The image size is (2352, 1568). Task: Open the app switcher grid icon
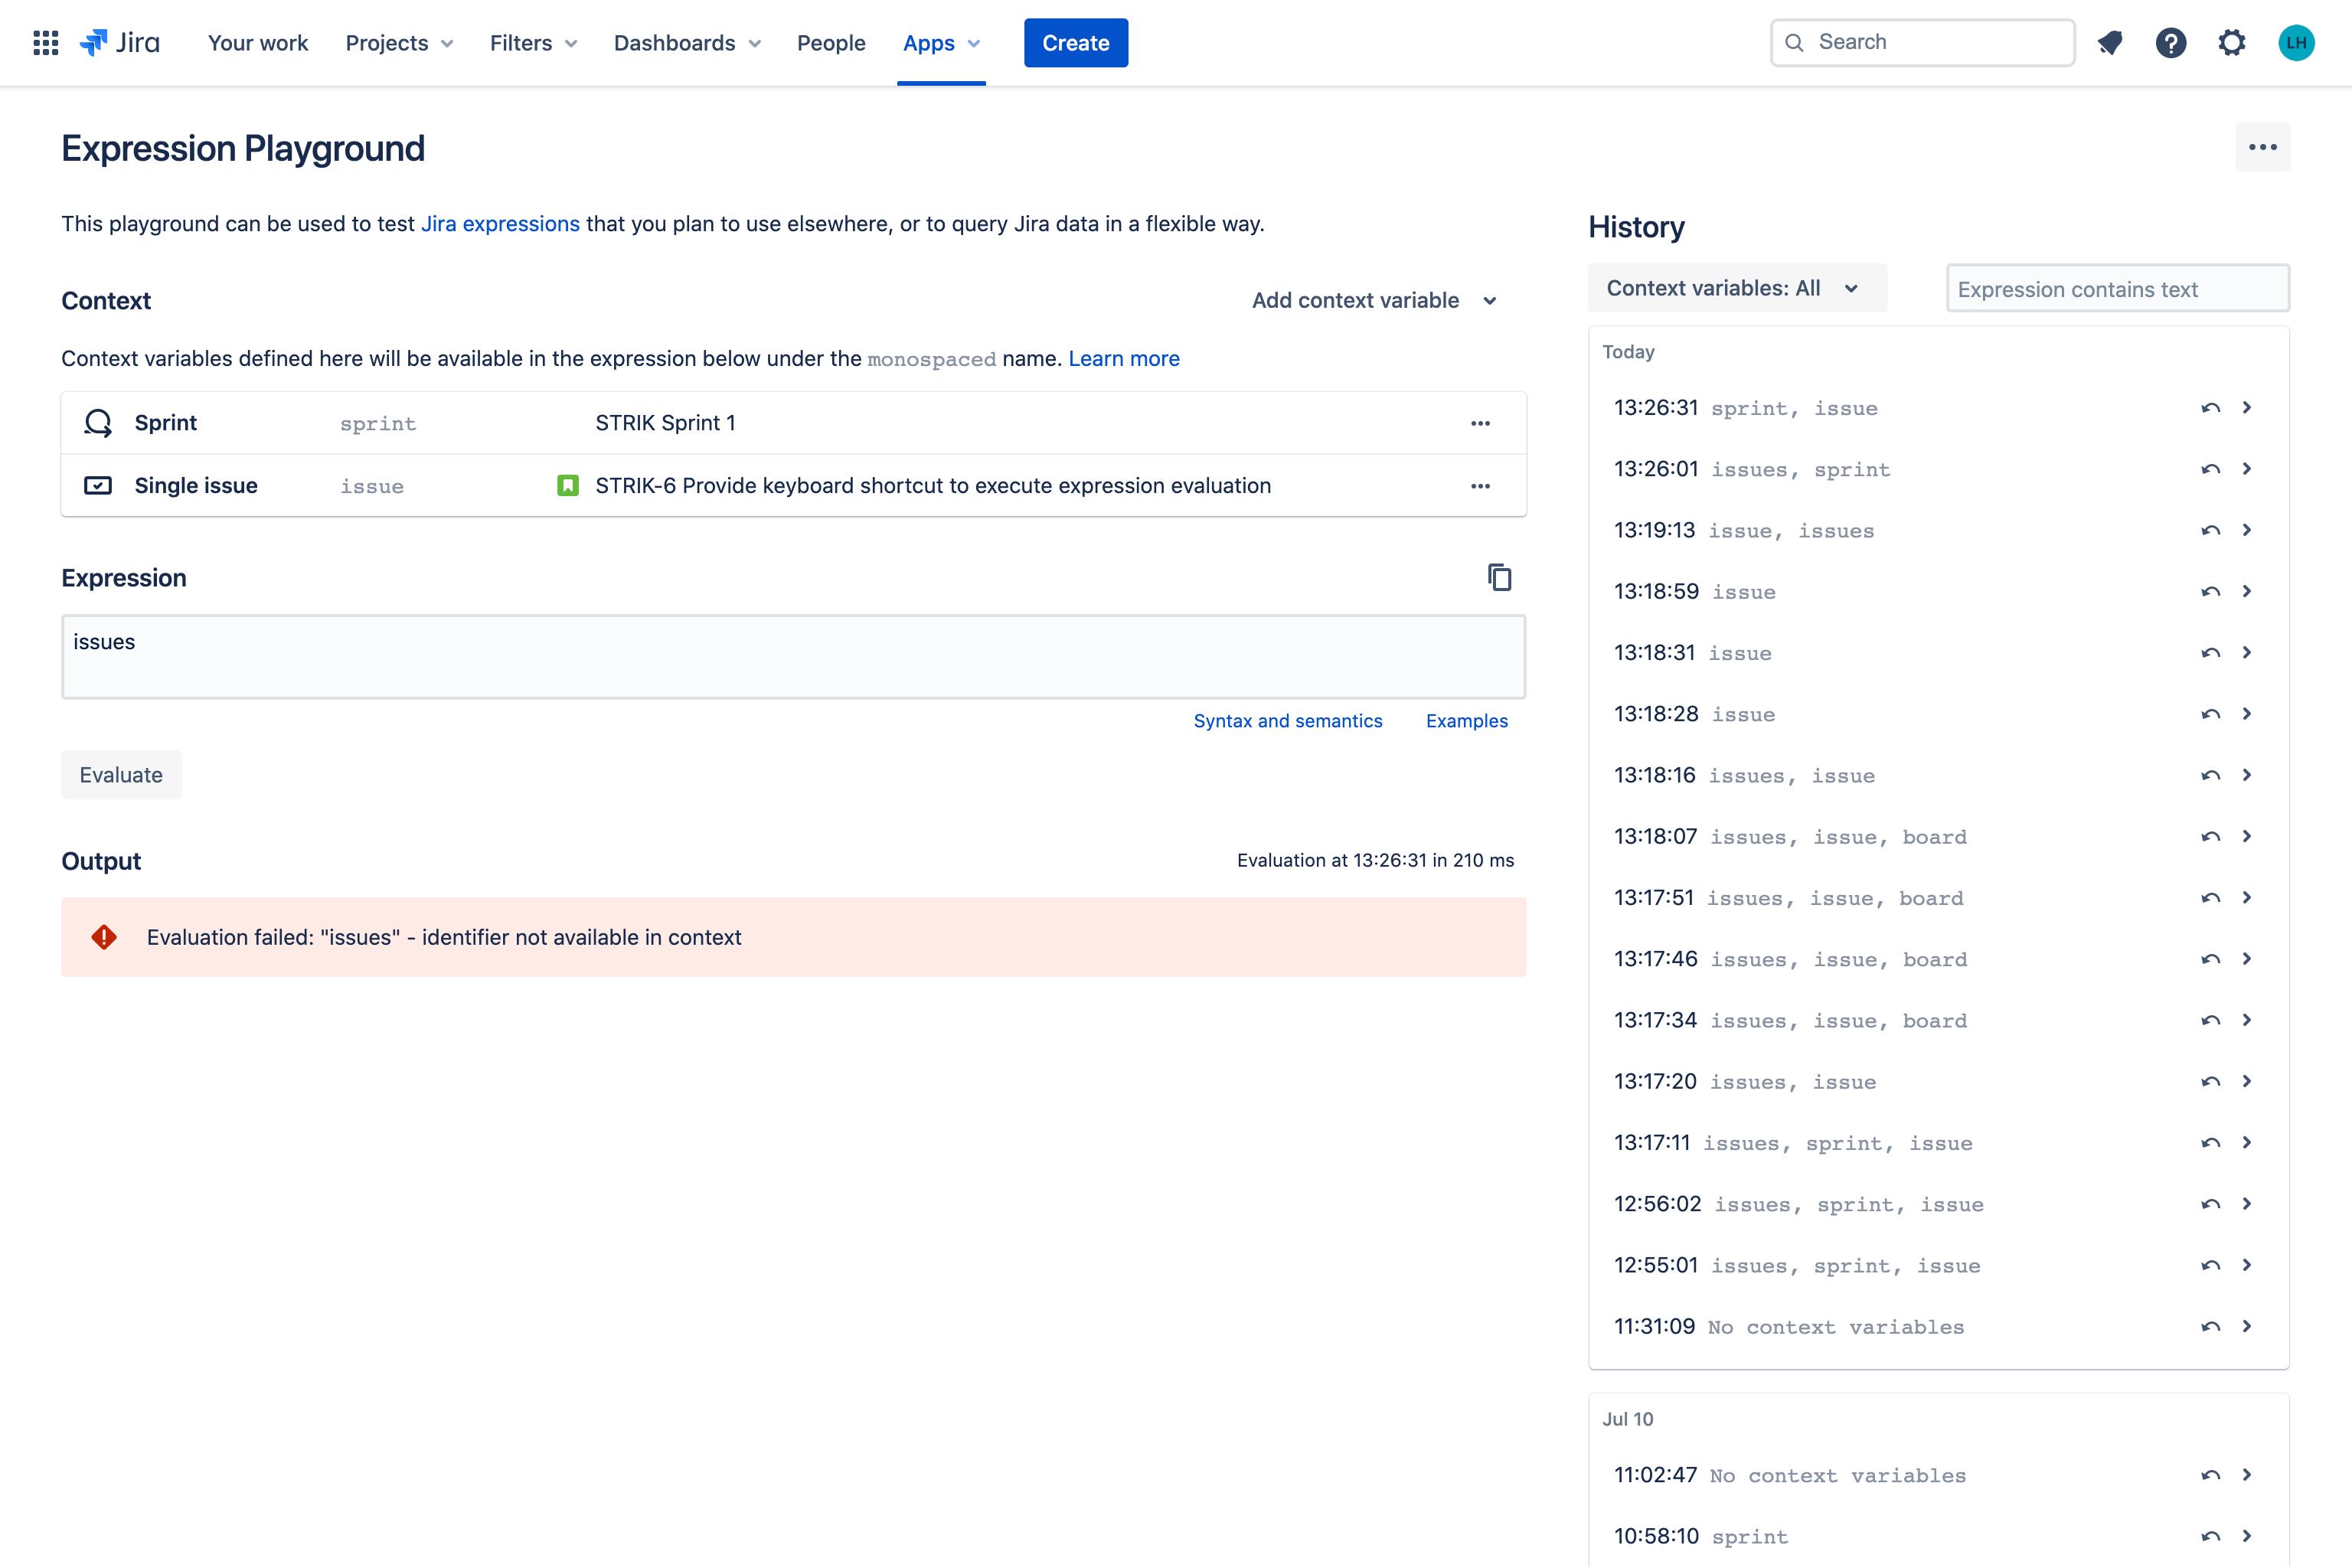(45, 43)
